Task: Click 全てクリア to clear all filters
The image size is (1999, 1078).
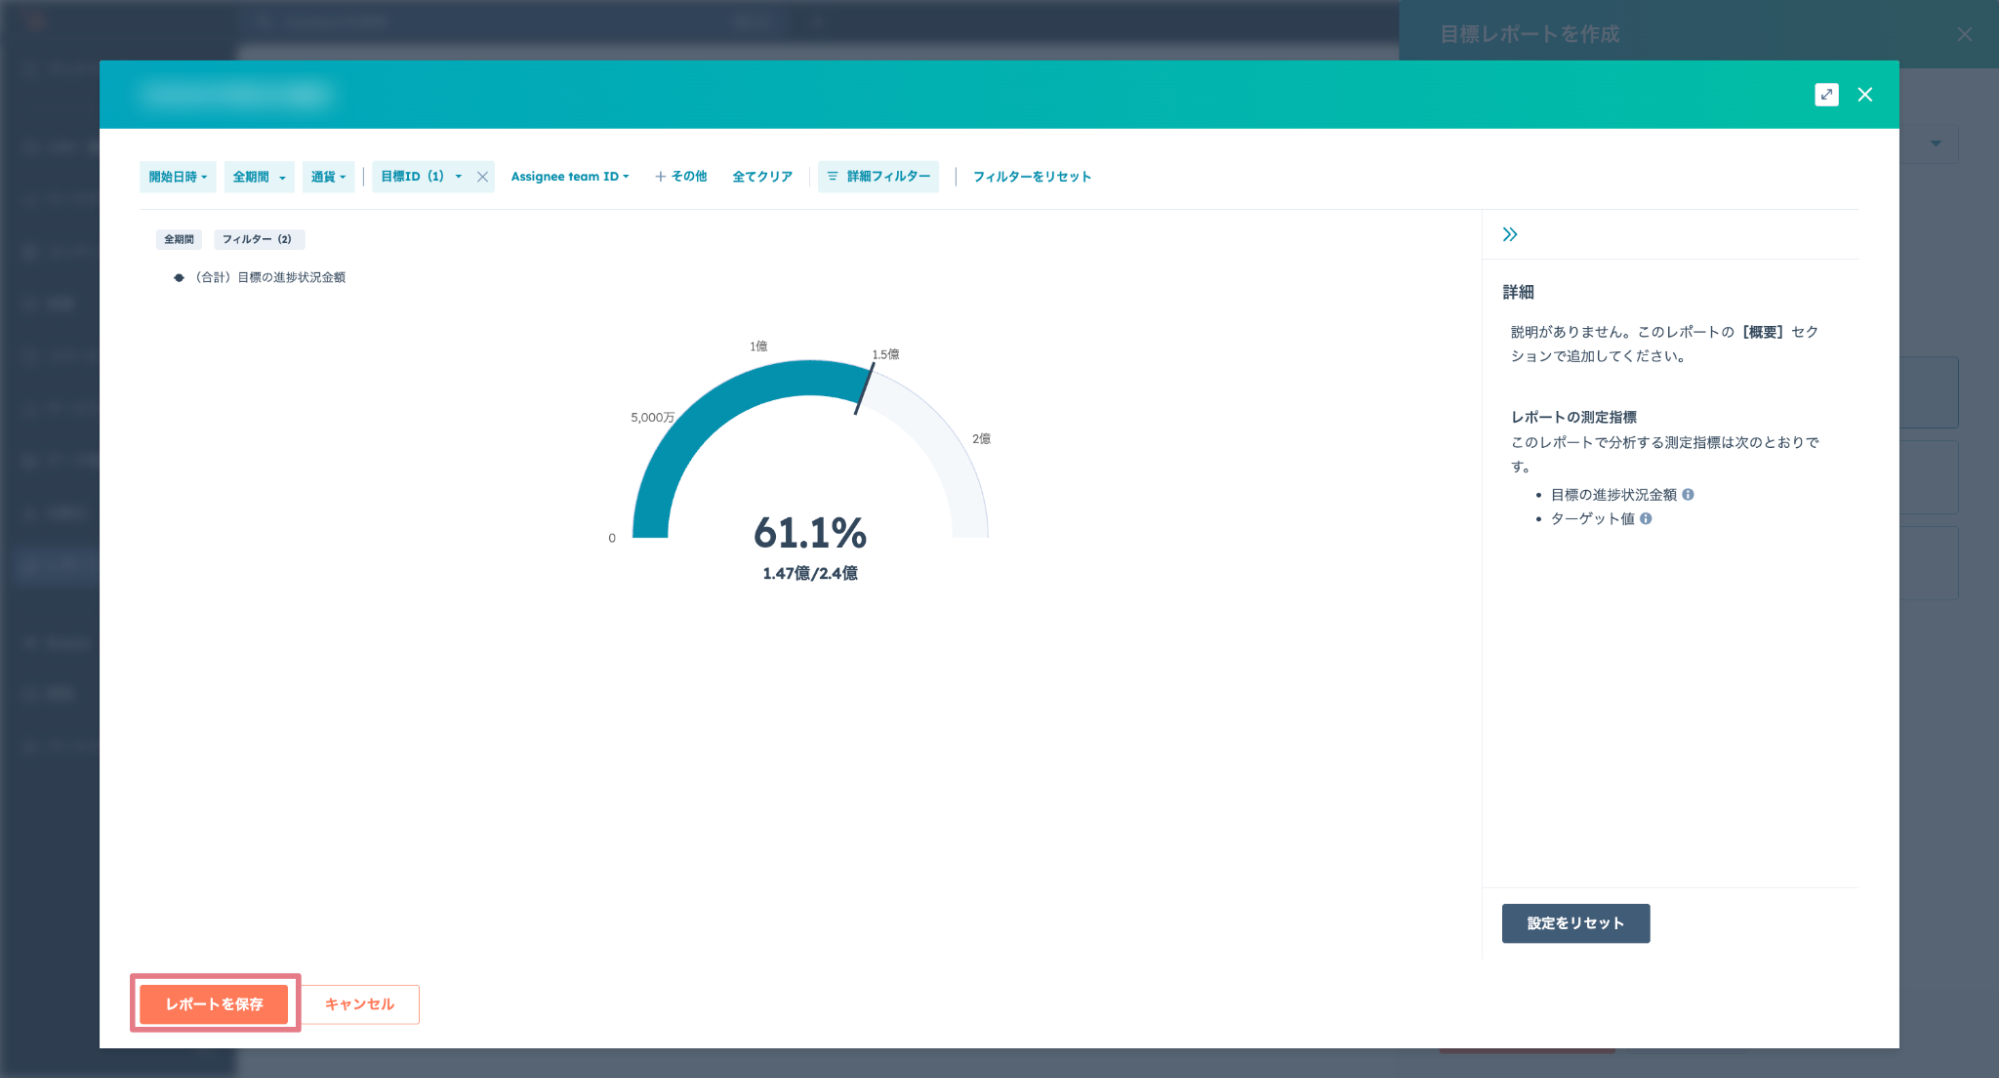Action: tap(762, 177)
